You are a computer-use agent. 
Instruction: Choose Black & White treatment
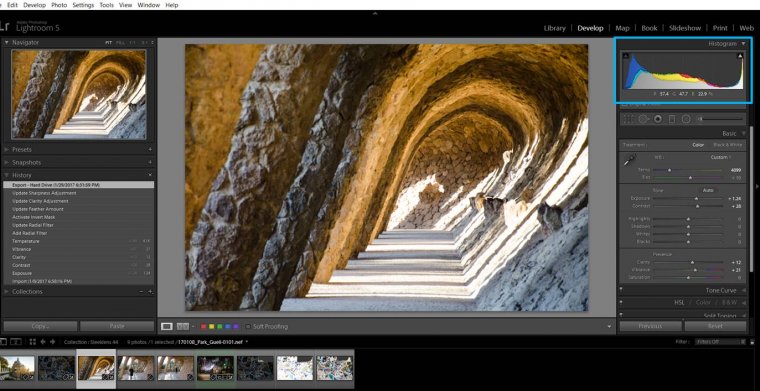(727, 144)
